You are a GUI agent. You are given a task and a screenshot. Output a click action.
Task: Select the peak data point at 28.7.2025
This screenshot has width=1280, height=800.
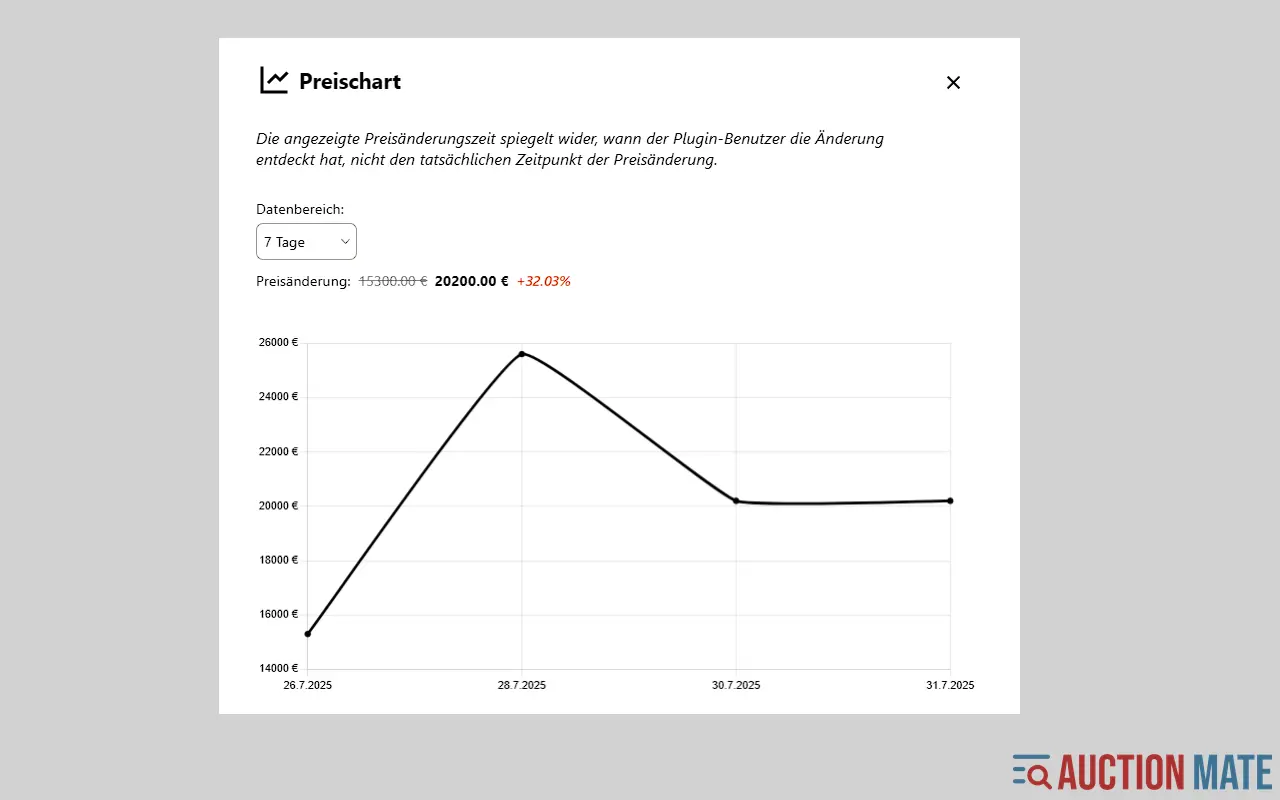(x=522, y=354)
